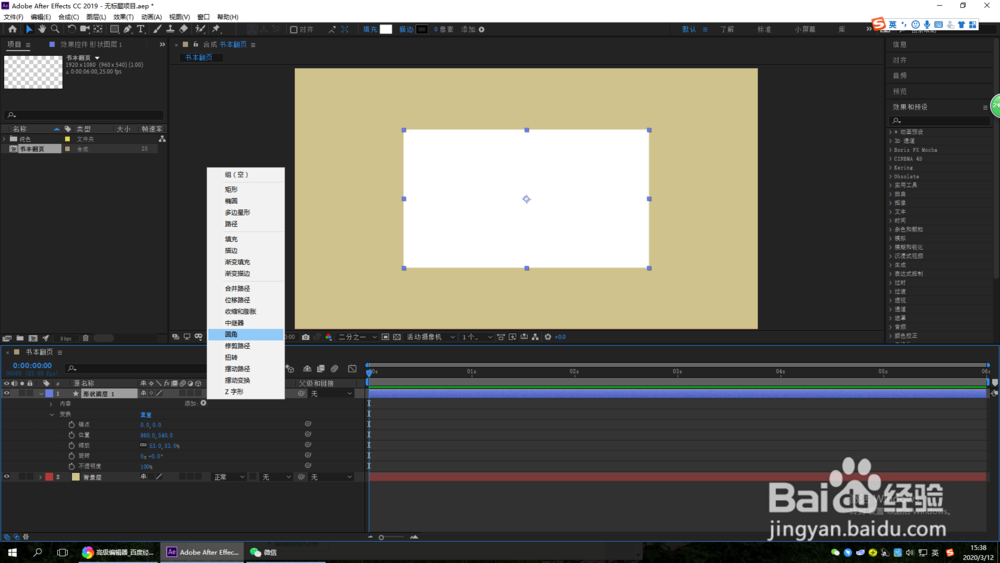Screen dimensions: 1000x563
Task: Hide 背景层 layer with its eye icon
Action: click(6, 477)
